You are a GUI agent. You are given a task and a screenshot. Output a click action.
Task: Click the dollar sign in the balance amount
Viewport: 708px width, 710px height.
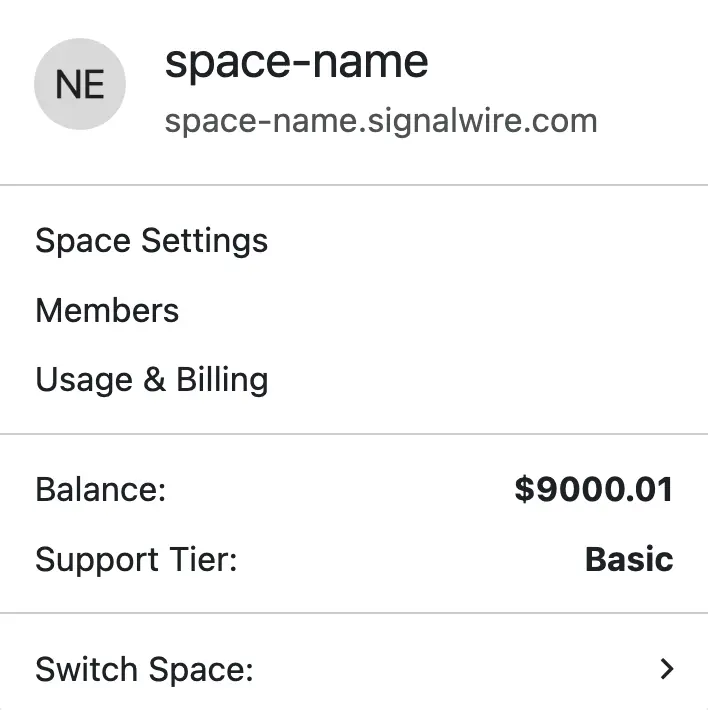[524, 490]
